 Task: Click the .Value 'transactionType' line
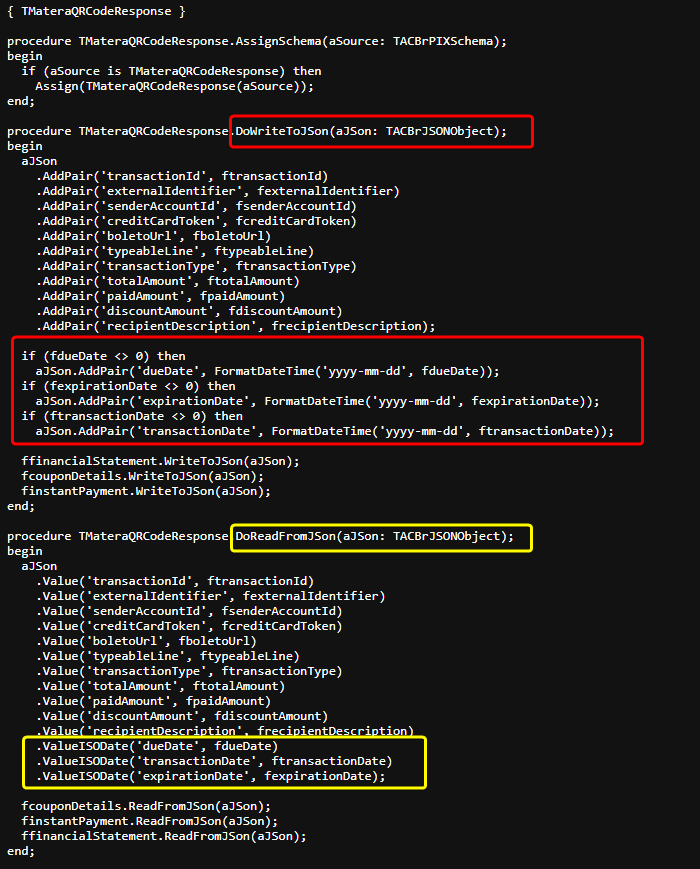click(x=190, y=671)
